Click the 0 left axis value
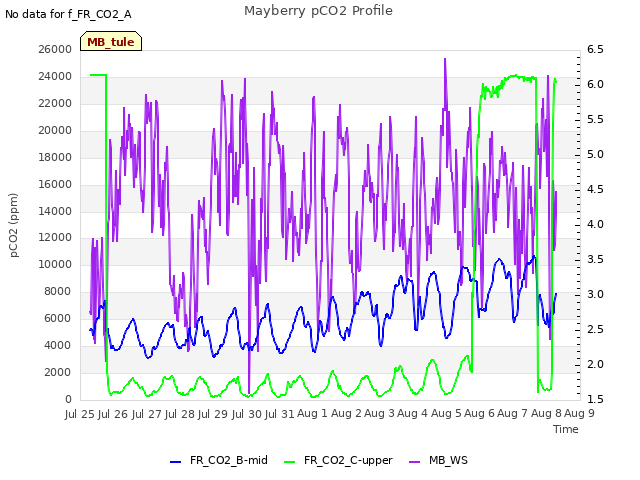Viewport: 640px width, 480px height. (68, 399)
